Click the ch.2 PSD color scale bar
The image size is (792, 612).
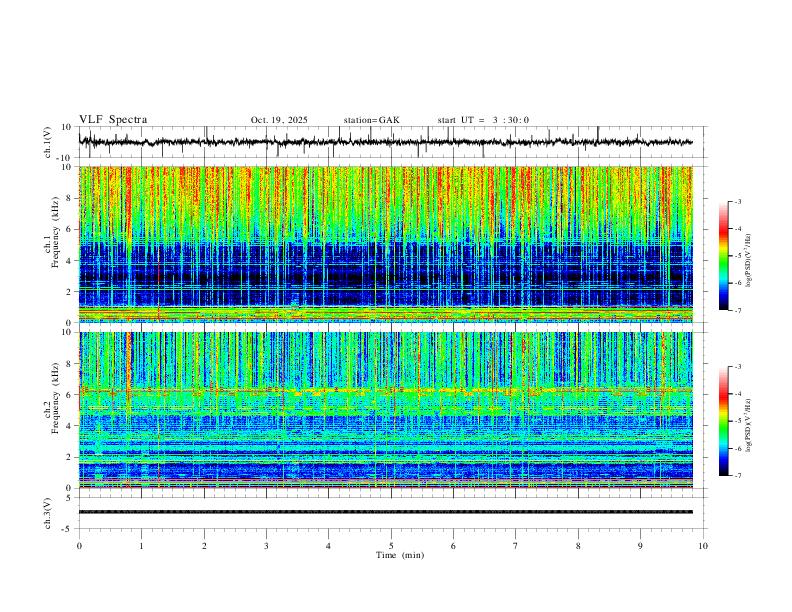click(723, 421)
